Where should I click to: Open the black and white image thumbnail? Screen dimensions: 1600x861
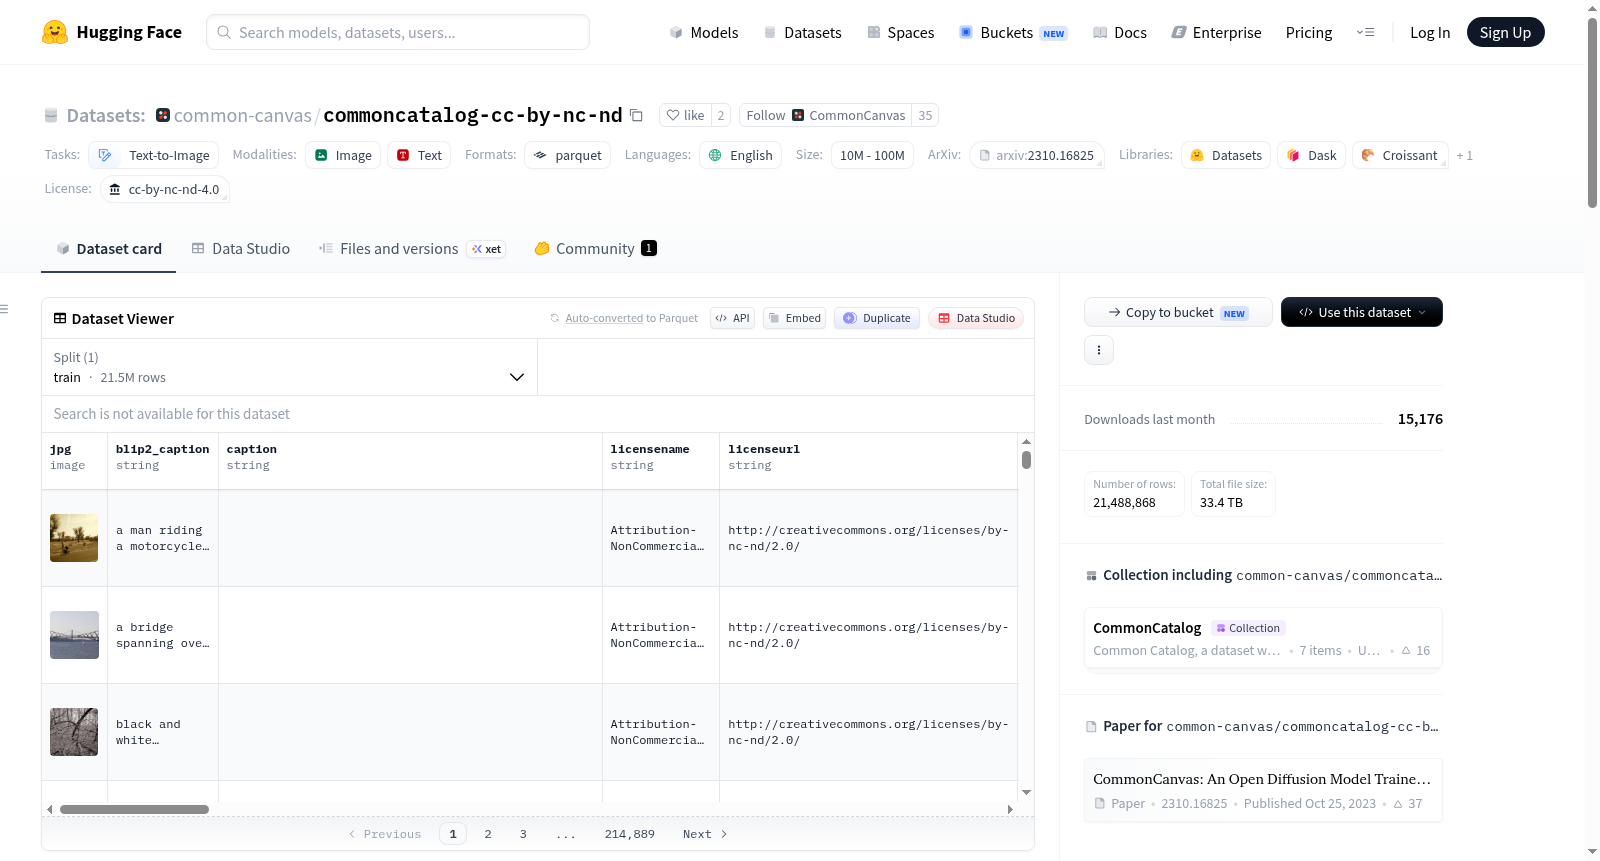click(x=74, y=732)
